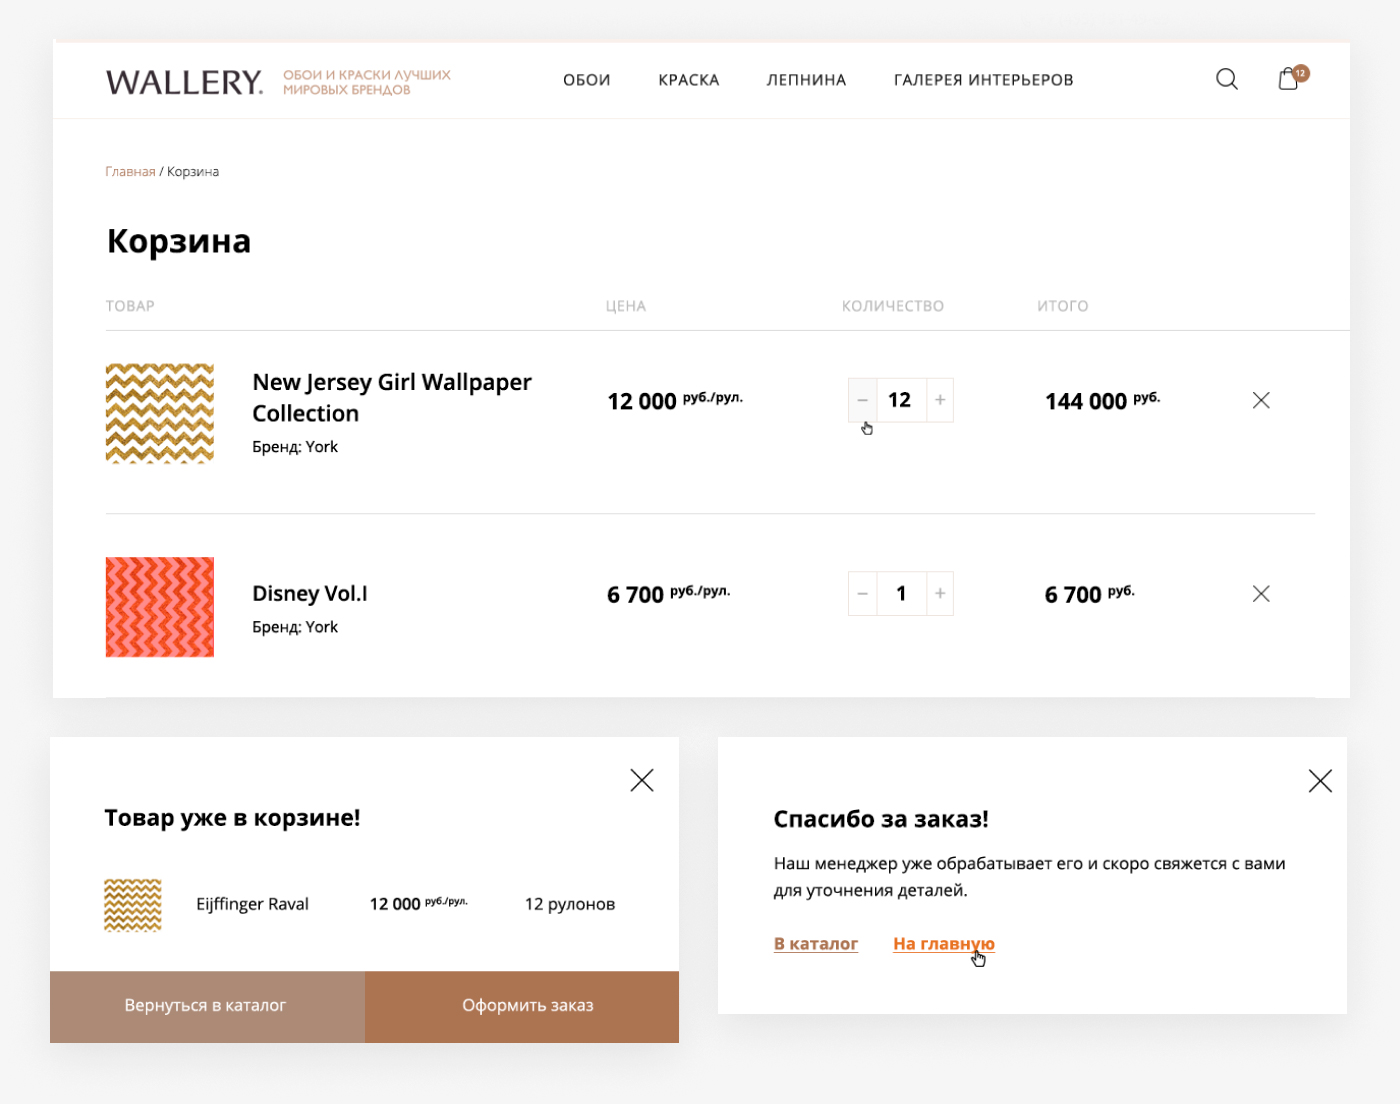Follow the 'На главную' link
1400x1104 pixels.
(x=944, y=943)
